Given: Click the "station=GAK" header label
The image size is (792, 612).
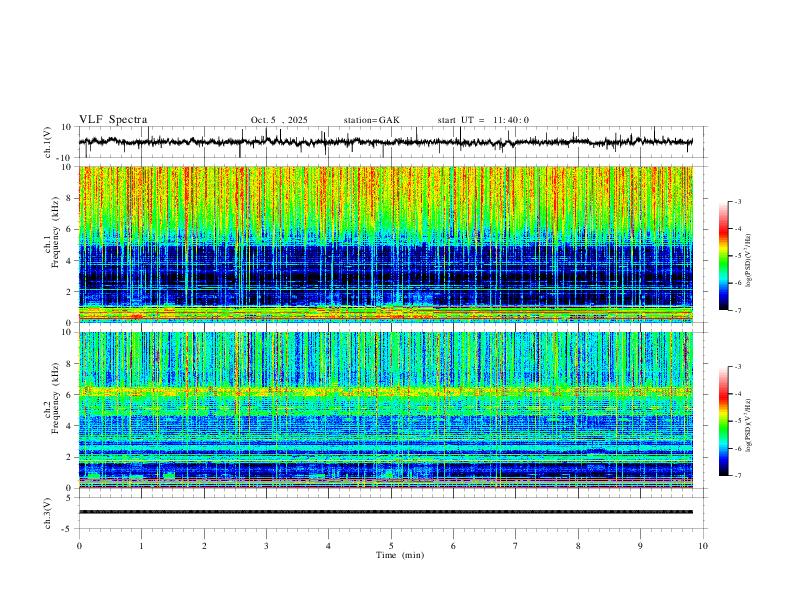Looking at the screenshot, I should coord(371,120).
